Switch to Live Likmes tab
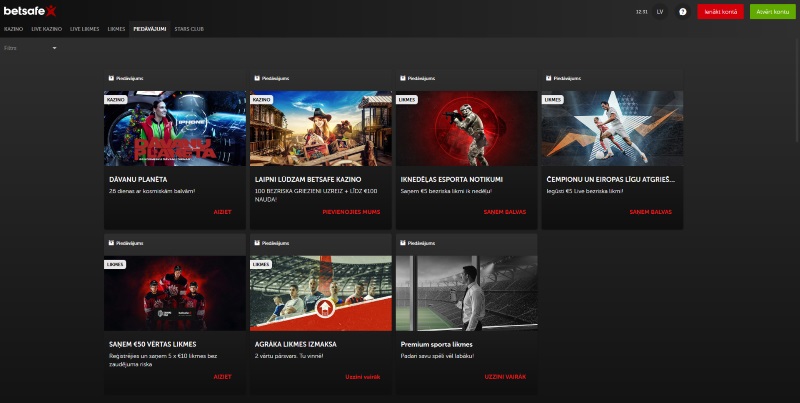The height and width of the screenshot is (403, 800). (x=85, y=29)
